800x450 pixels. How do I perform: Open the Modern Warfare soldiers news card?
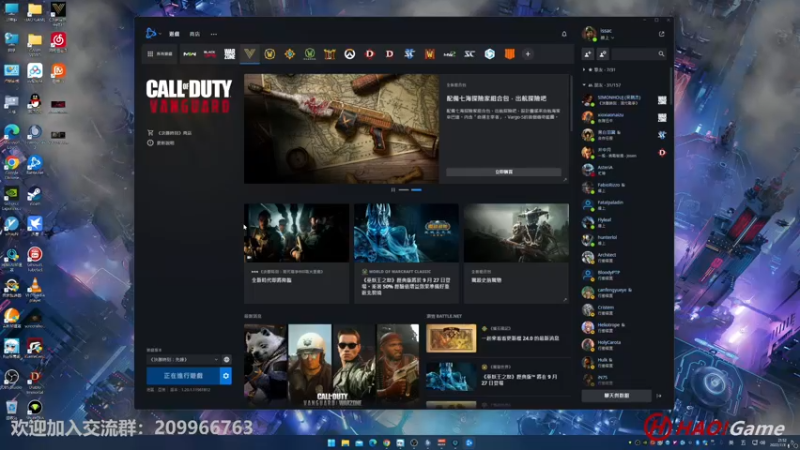[296, 253]
